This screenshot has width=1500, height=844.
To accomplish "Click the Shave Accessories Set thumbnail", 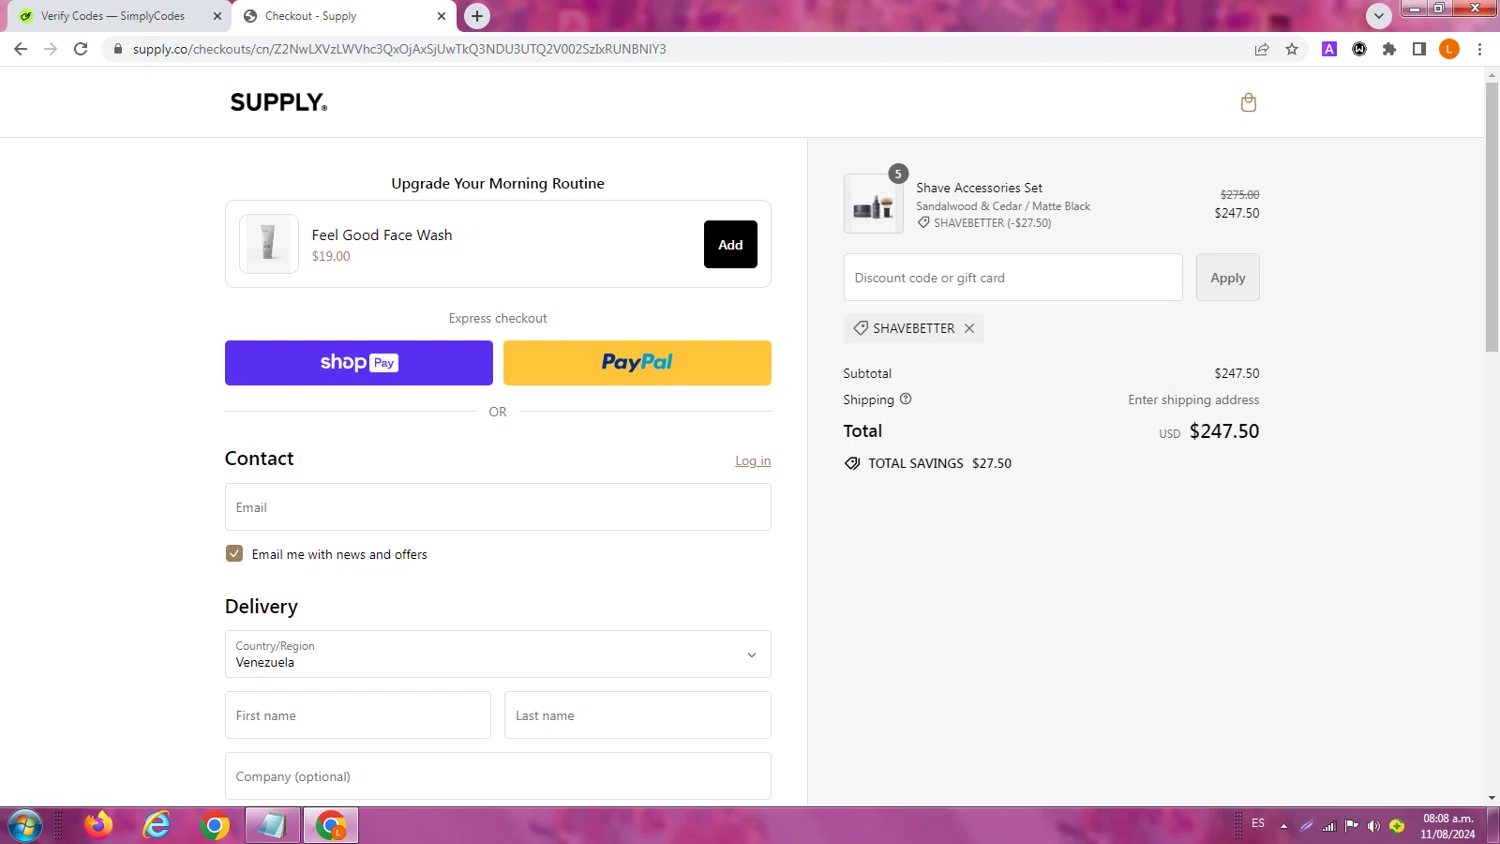I will (x=873, y=204).
